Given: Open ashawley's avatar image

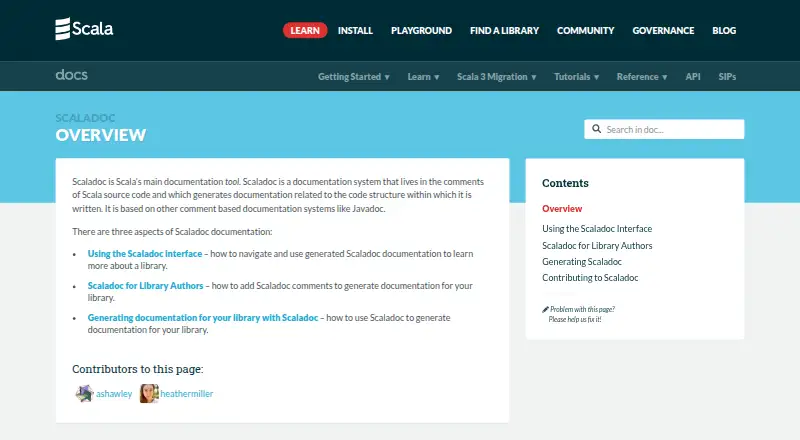Looking at the screenshot, I should (84, 394).
